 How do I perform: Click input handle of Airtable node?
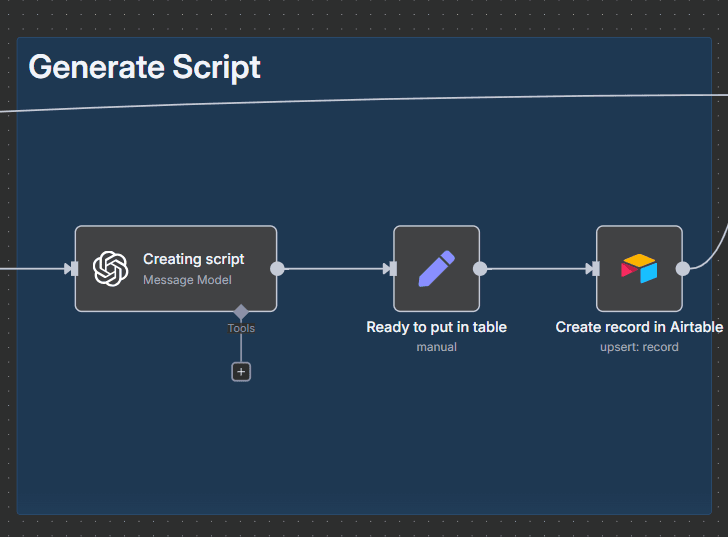pyautogui.click(x=594, y=268)
